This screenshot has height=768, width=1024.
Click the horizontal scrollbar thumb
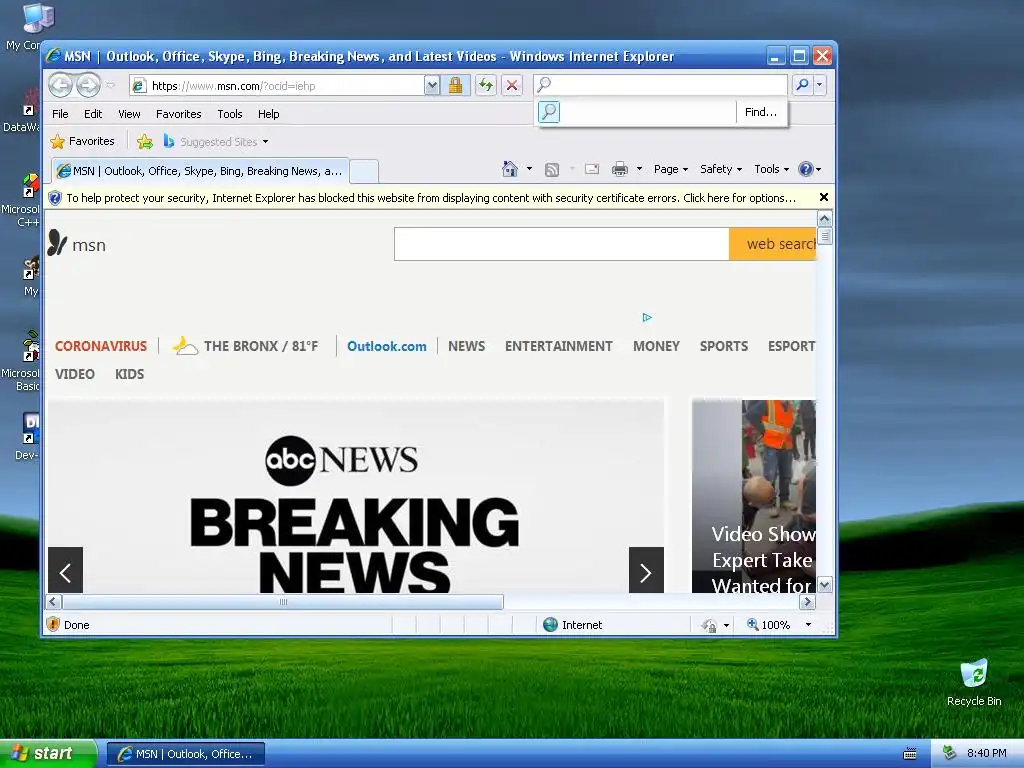[283, 601]
